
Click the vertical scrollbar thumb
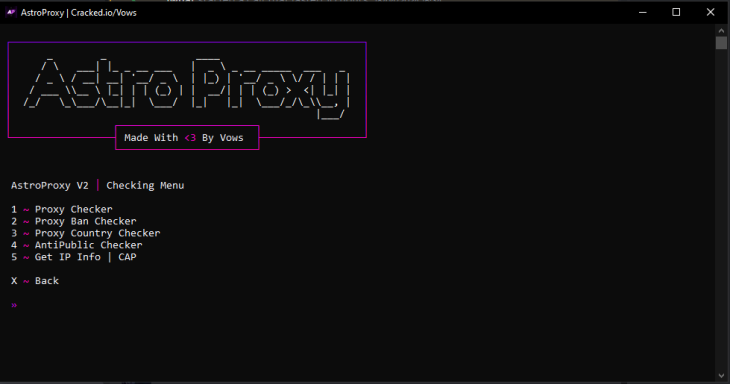721,43
